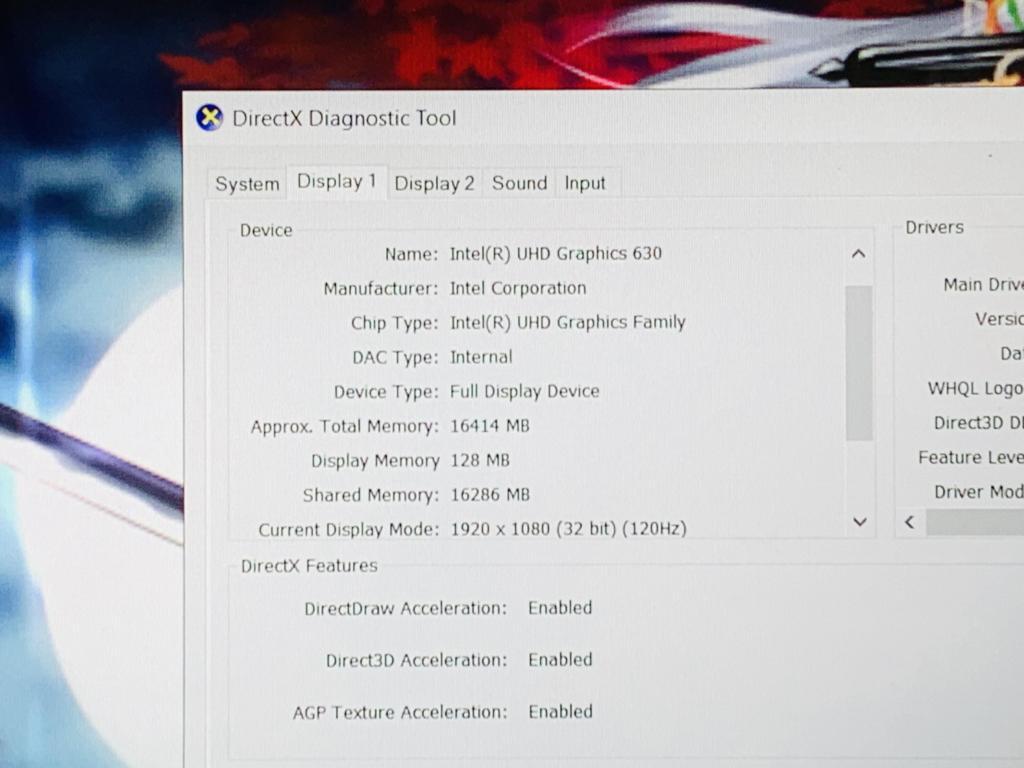
Task: Click the 'Chip Type:' label
Action: [x=394, y=323]
